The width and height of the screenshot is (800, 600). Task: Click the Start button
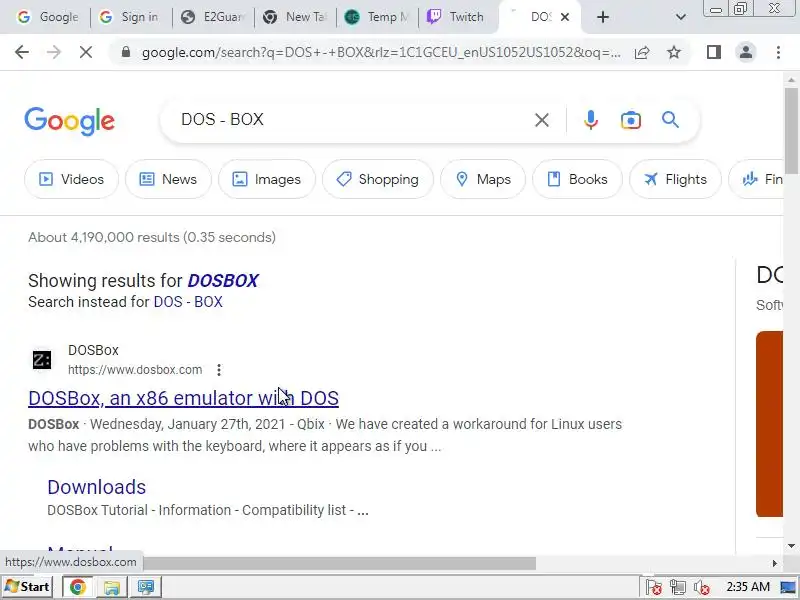click(x=28, y=587)
